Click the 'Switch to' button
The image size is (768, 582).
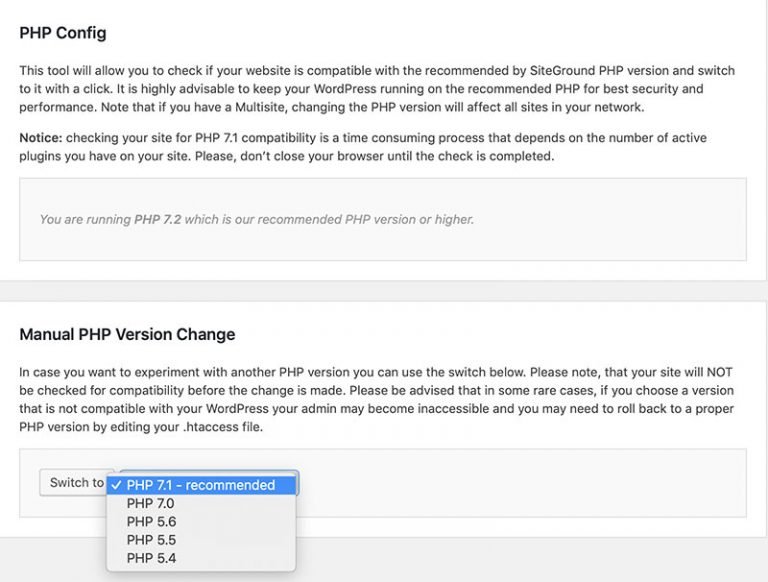tap(74, 483)
